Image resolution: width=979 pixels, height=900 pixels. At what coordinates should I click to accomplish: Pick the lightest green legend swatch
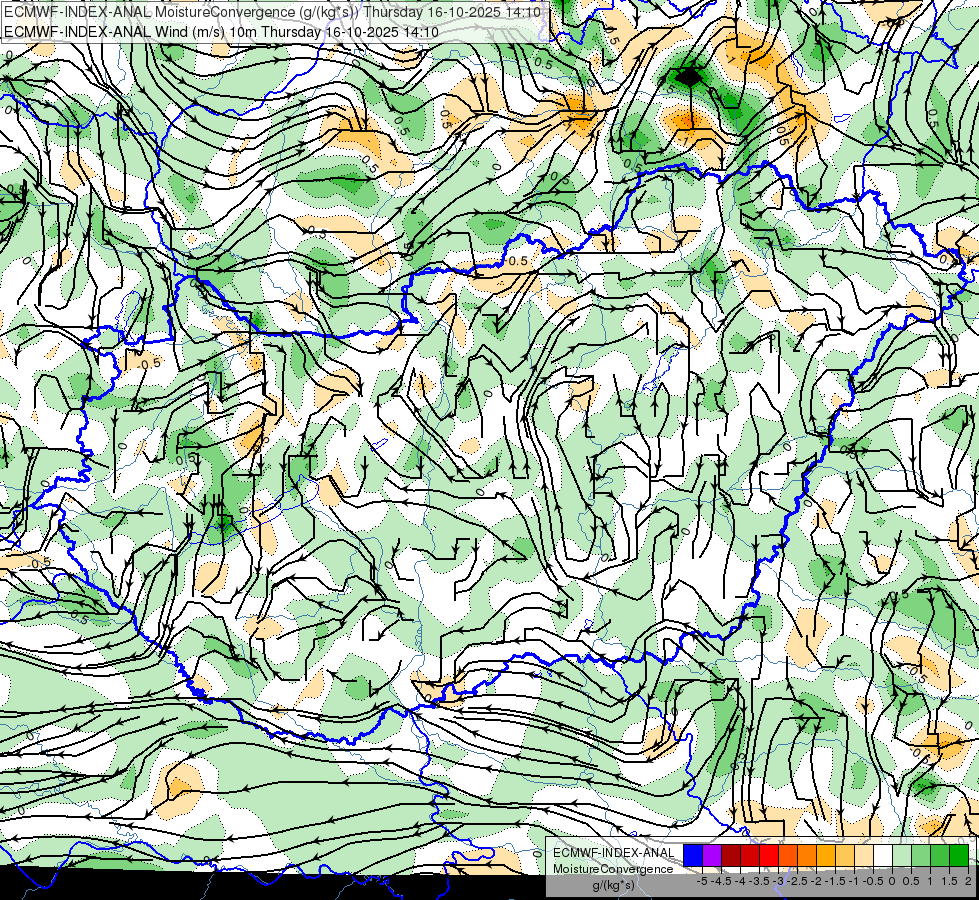point(902,855)
